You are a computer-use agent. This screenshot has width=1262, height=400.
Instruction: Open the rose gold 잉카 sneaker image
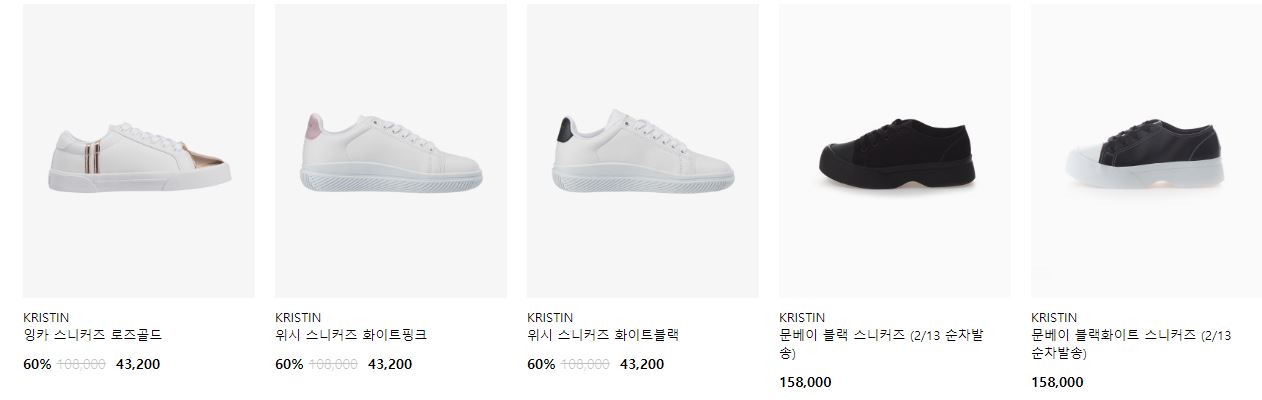click(x=139, y=151)
